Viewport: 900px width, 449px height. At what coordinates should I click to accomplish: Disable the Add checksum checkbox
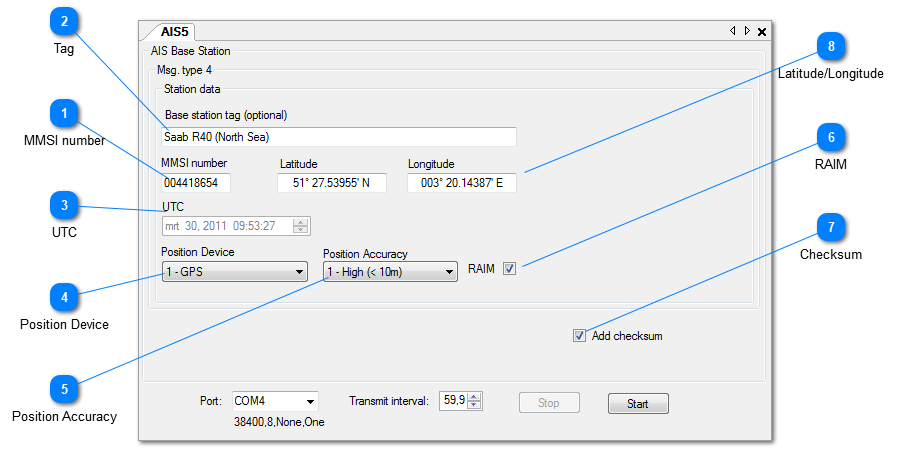[x=580, y=336]
